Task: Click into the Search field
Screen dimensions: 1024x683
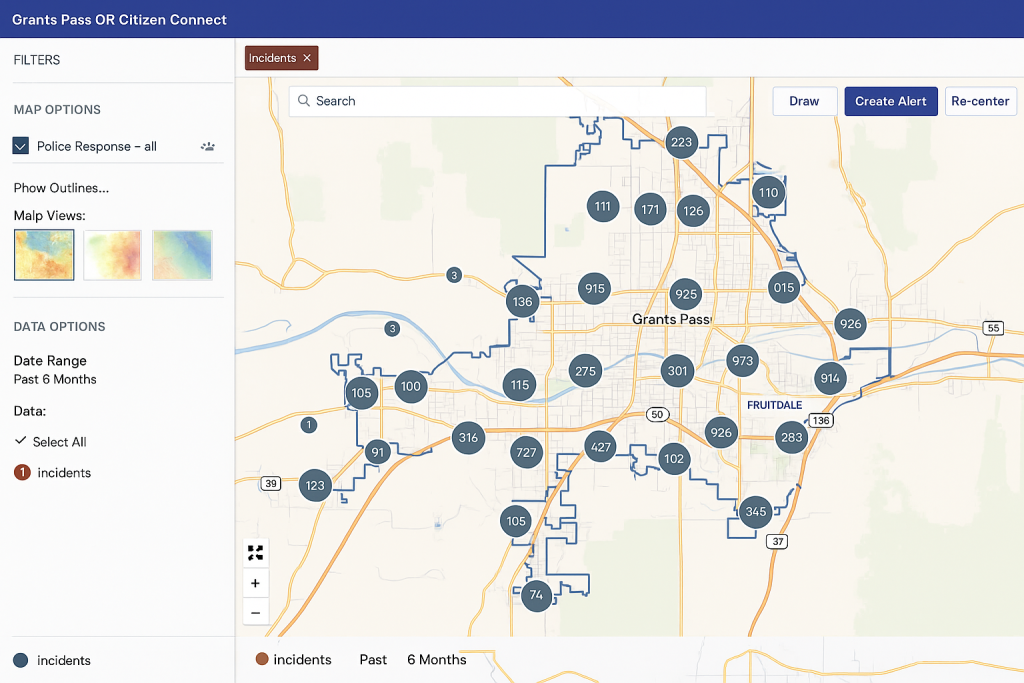Action: click(498, 101)
